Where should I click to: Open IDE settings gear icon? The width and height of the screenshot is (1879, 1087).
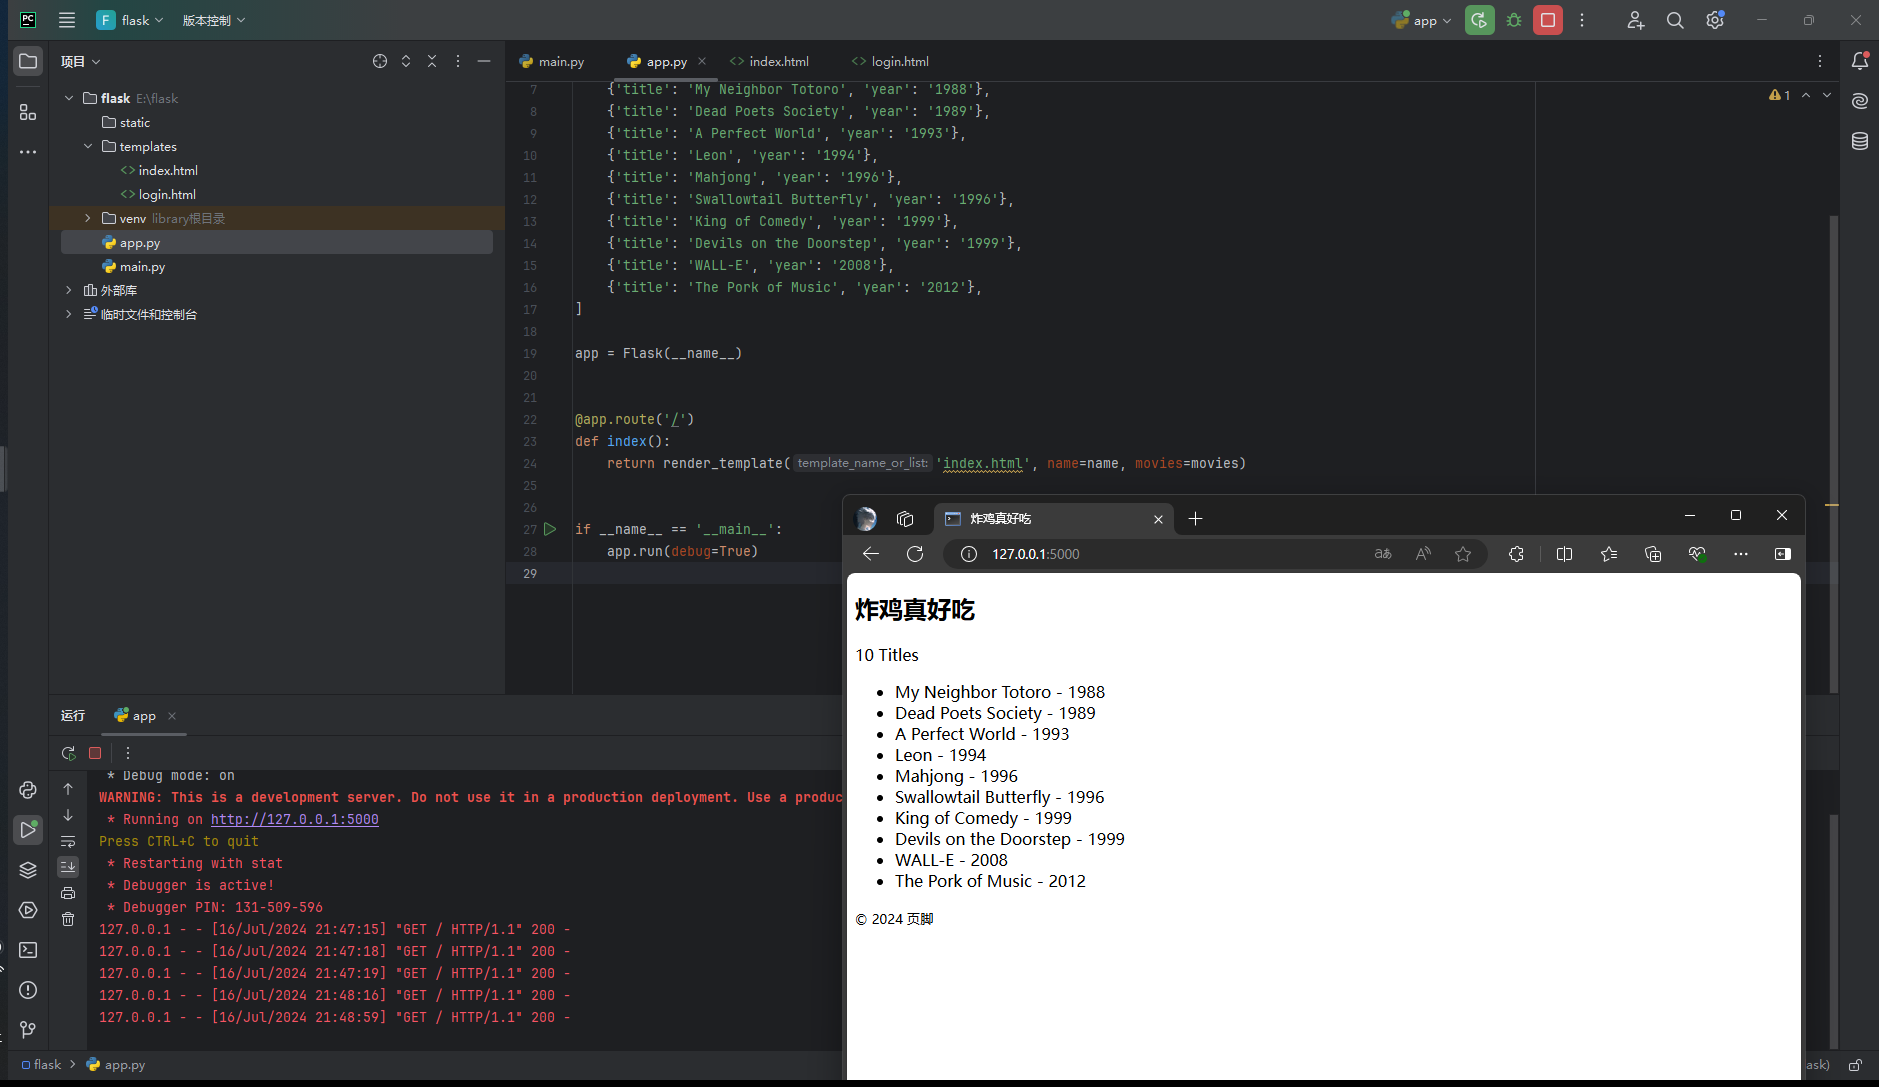(x=1714, y=20)
